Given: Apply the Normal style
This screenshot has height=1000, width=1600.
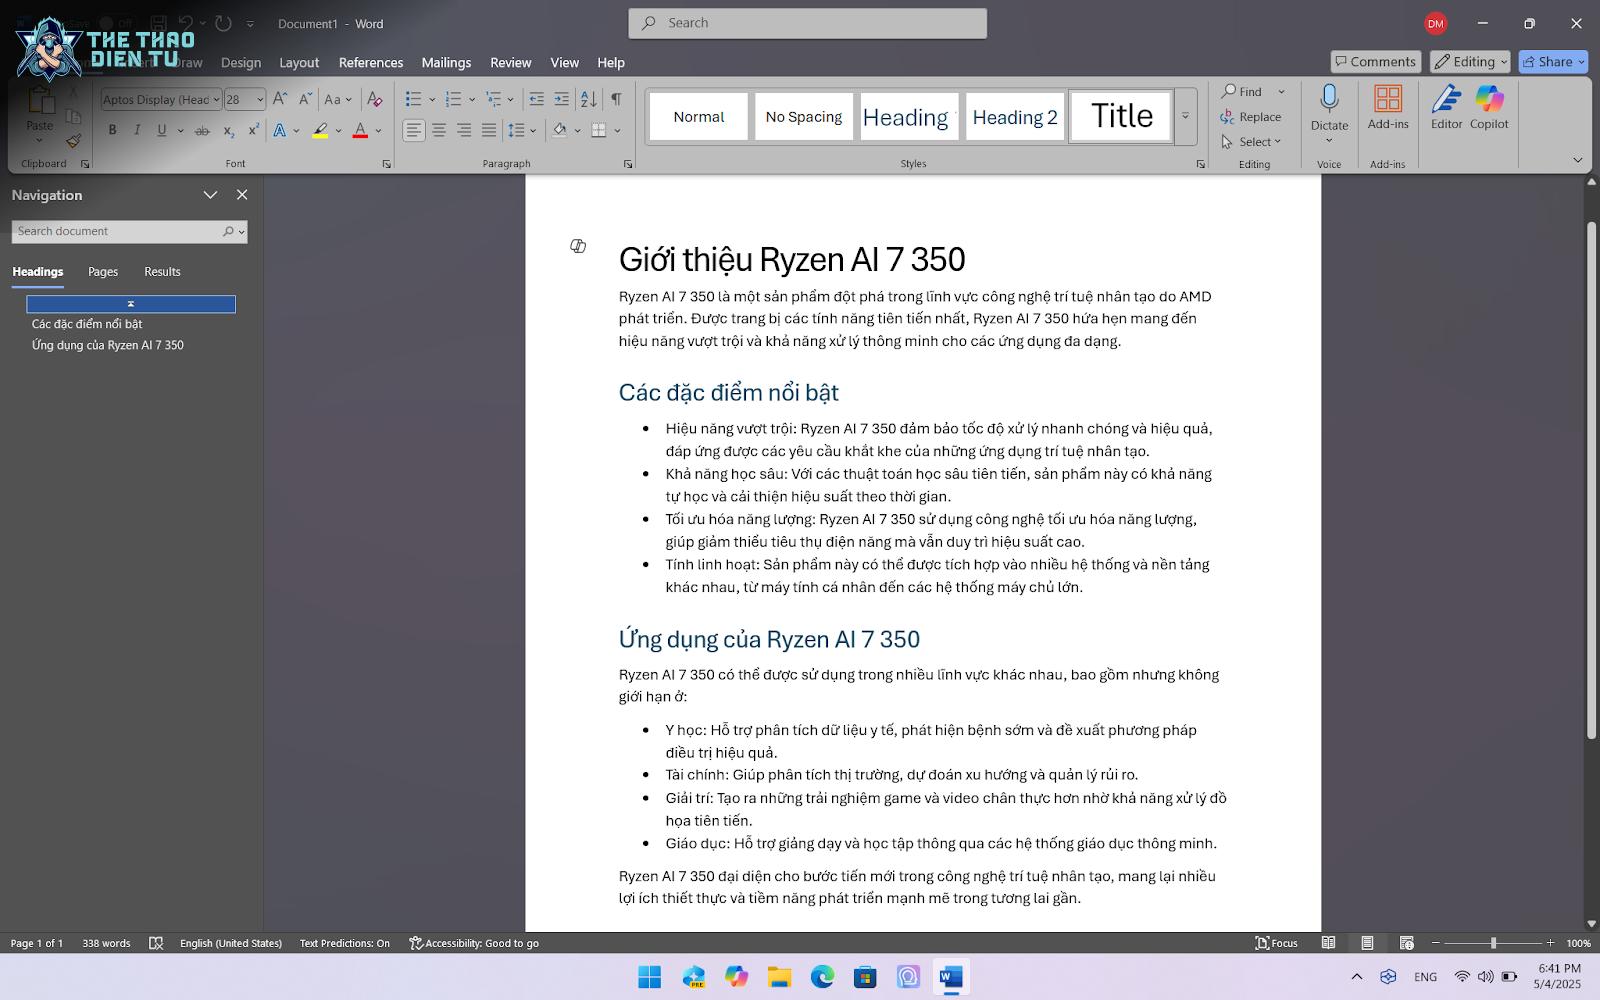Looking at the screenshot, I should tap(698, 117).
